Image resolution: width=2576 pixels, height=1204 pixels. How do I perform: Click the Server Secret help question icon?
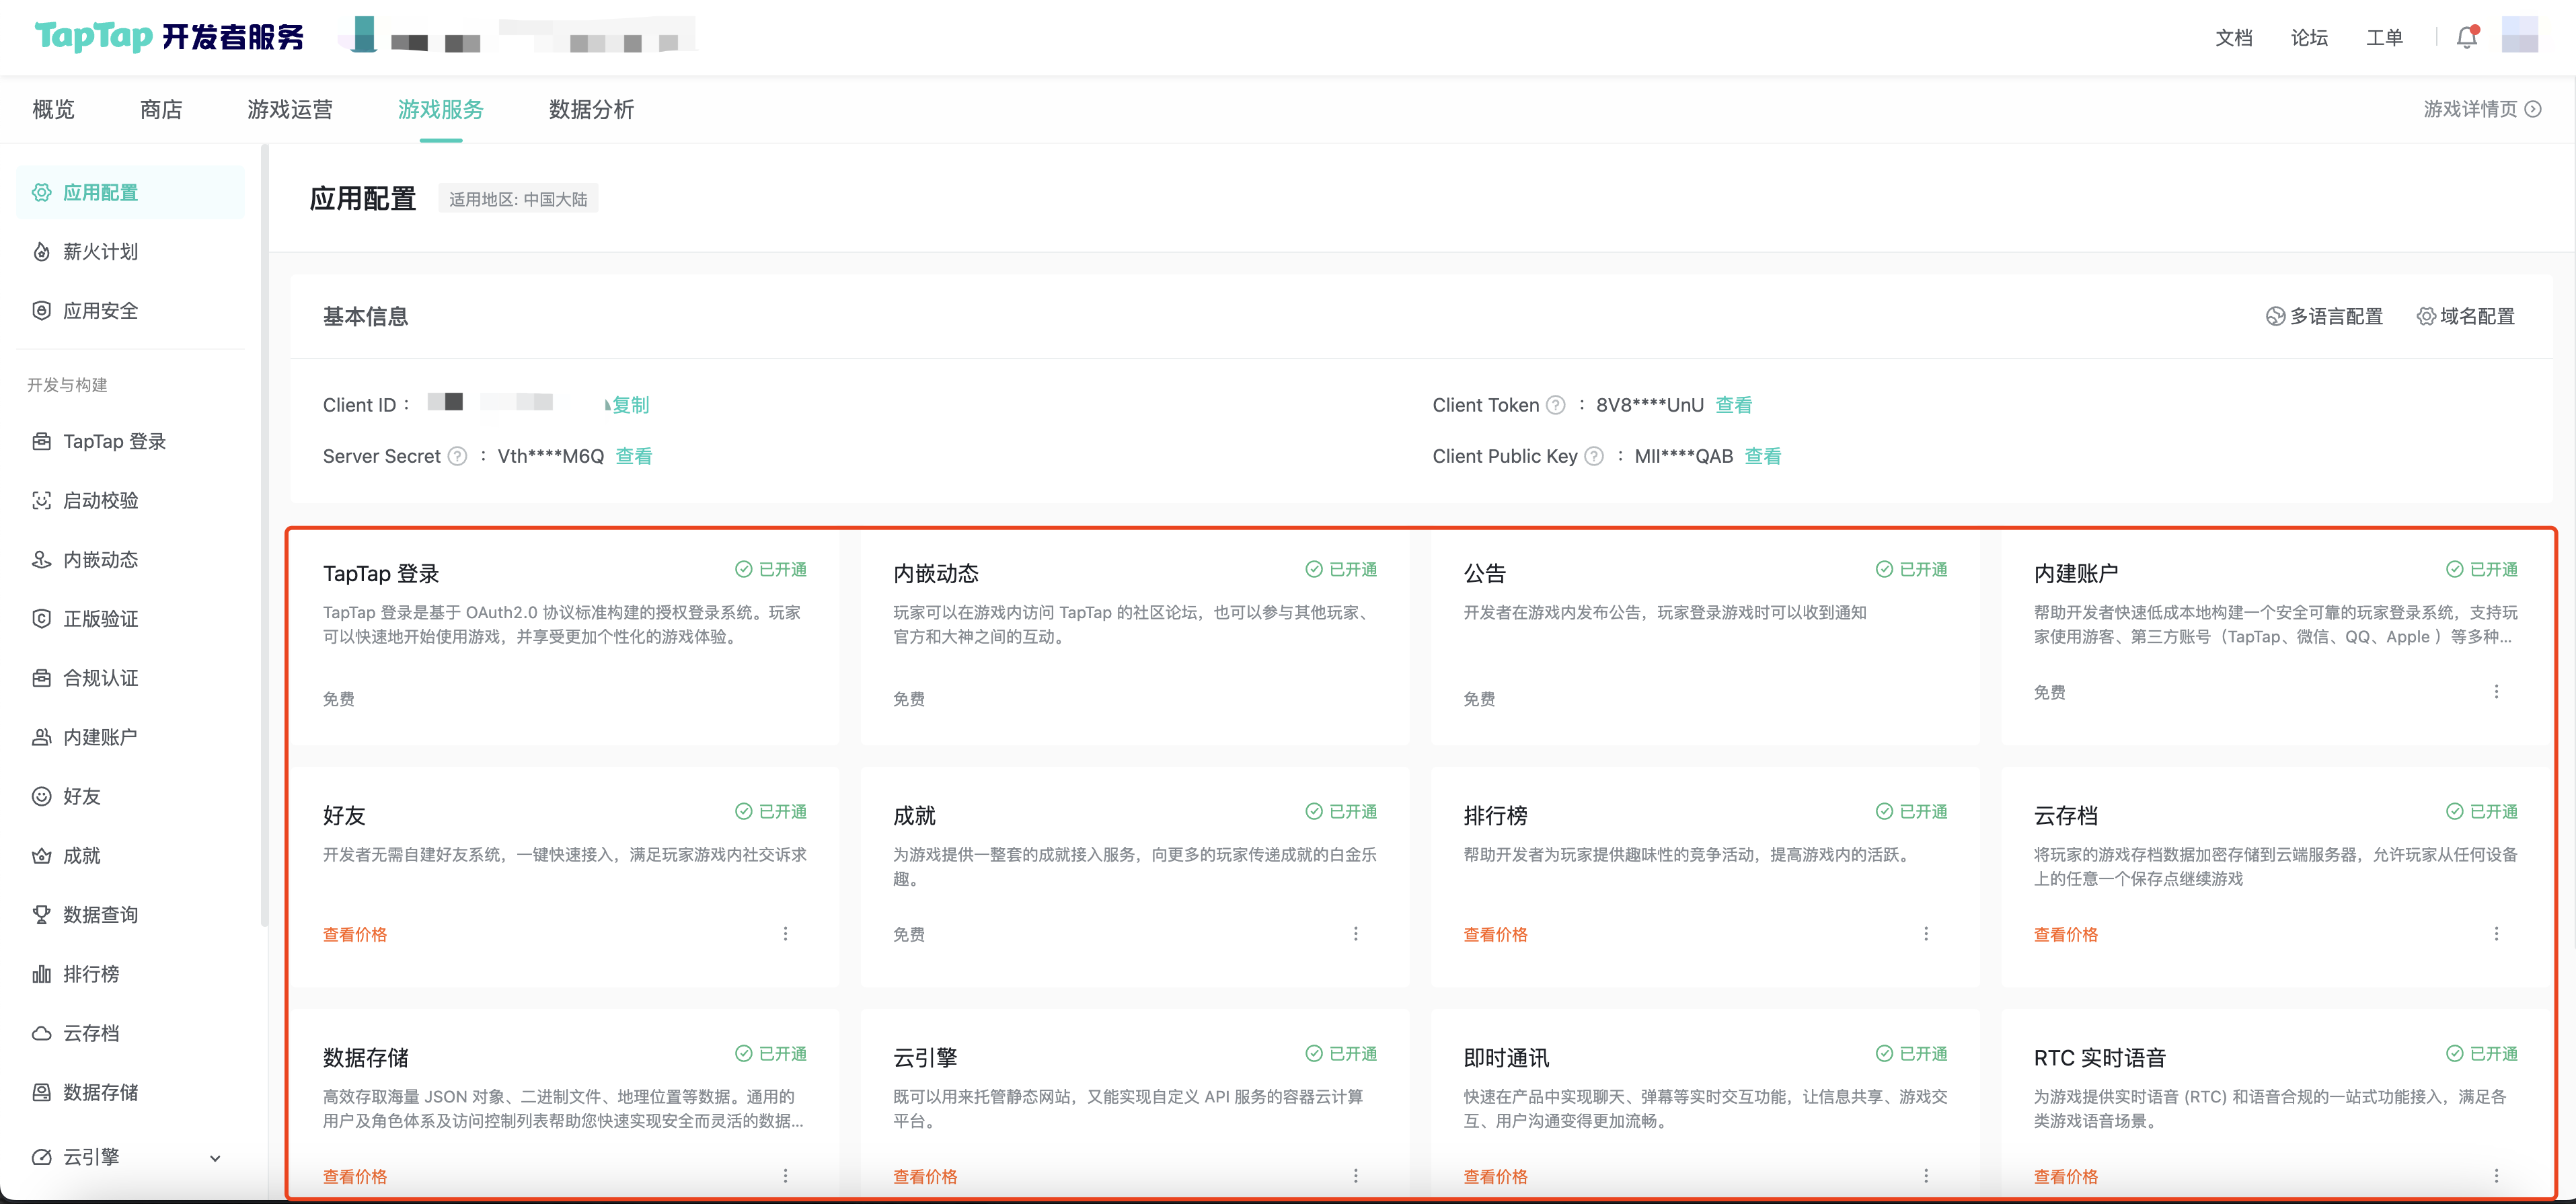458,456
